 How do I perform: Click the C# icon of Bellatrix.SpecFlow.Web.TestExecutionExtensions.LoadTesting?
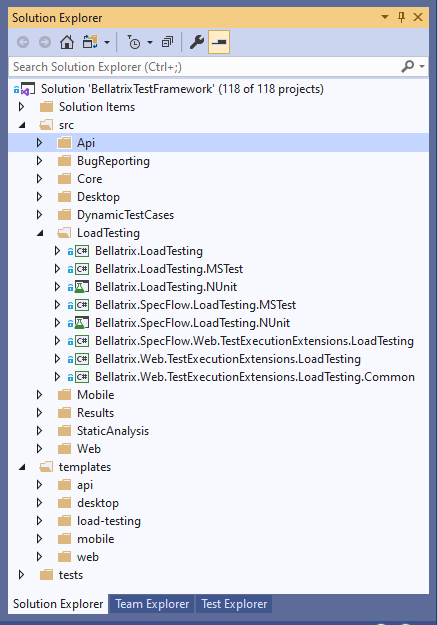coord(82,341)
